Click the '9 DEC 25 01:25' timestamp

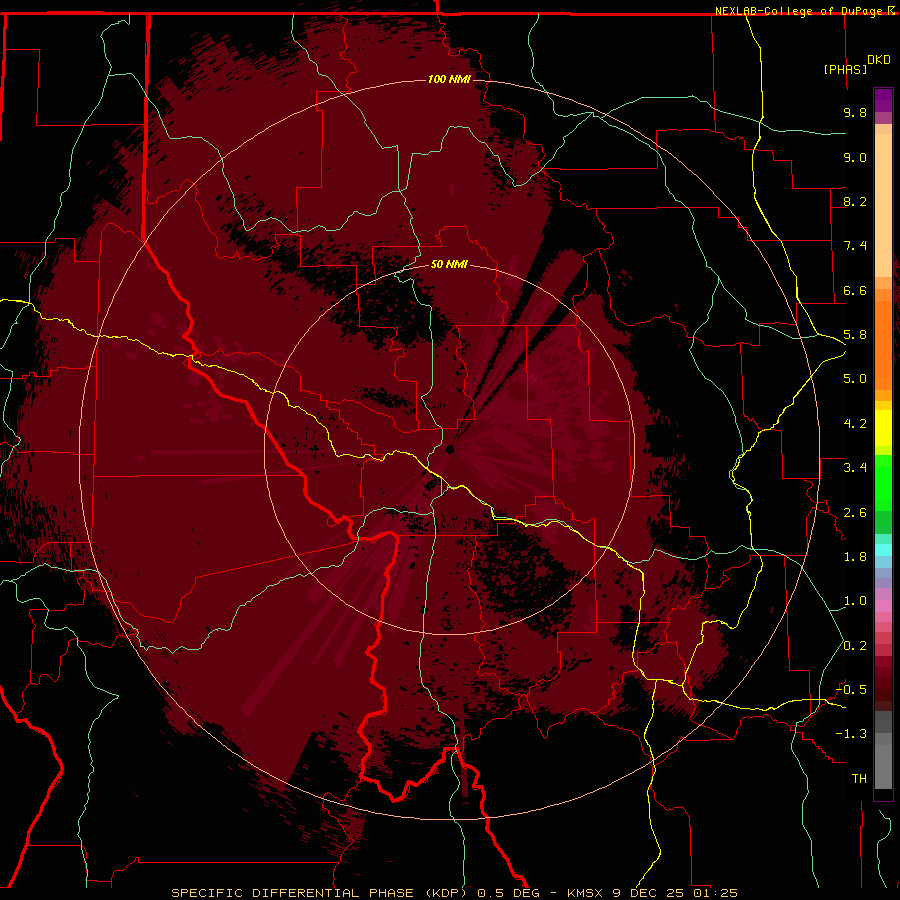pyautogui.click(x=674, y=893)
